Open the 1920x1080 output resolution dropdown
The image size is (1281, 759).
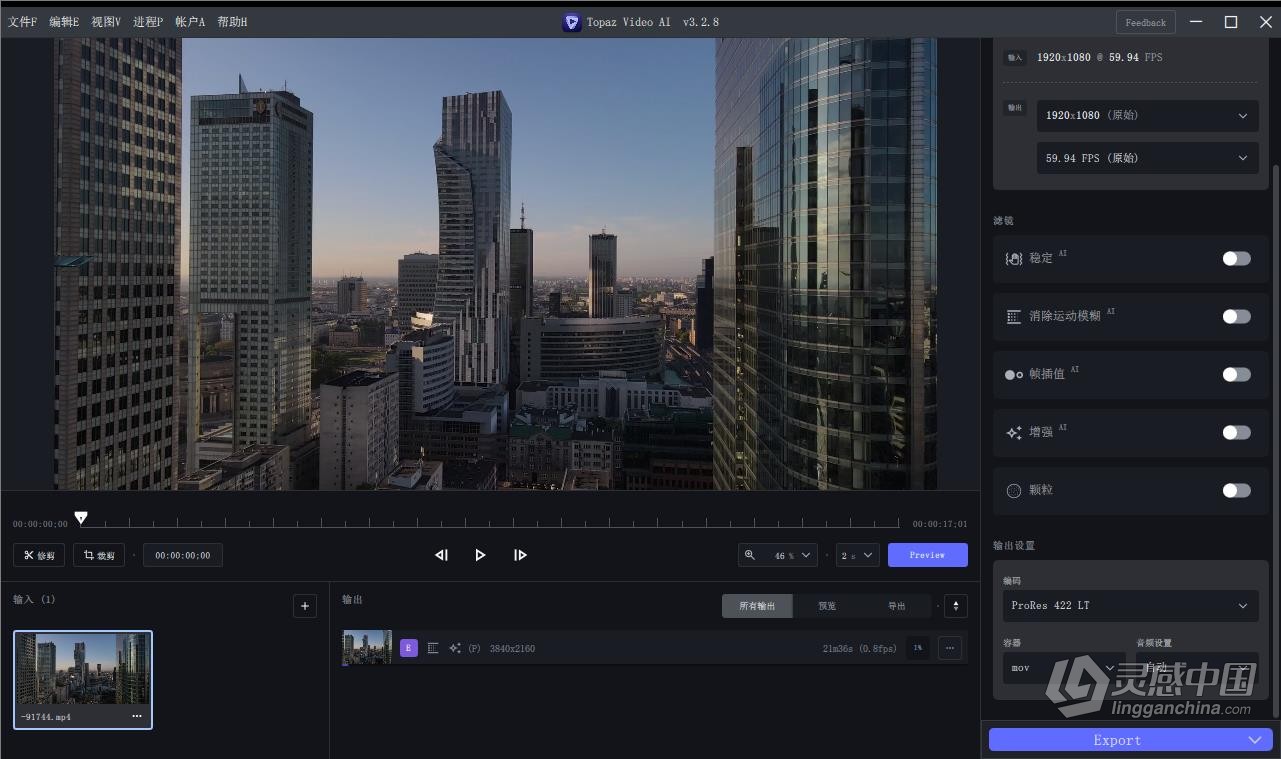(x=1147, y=115)
